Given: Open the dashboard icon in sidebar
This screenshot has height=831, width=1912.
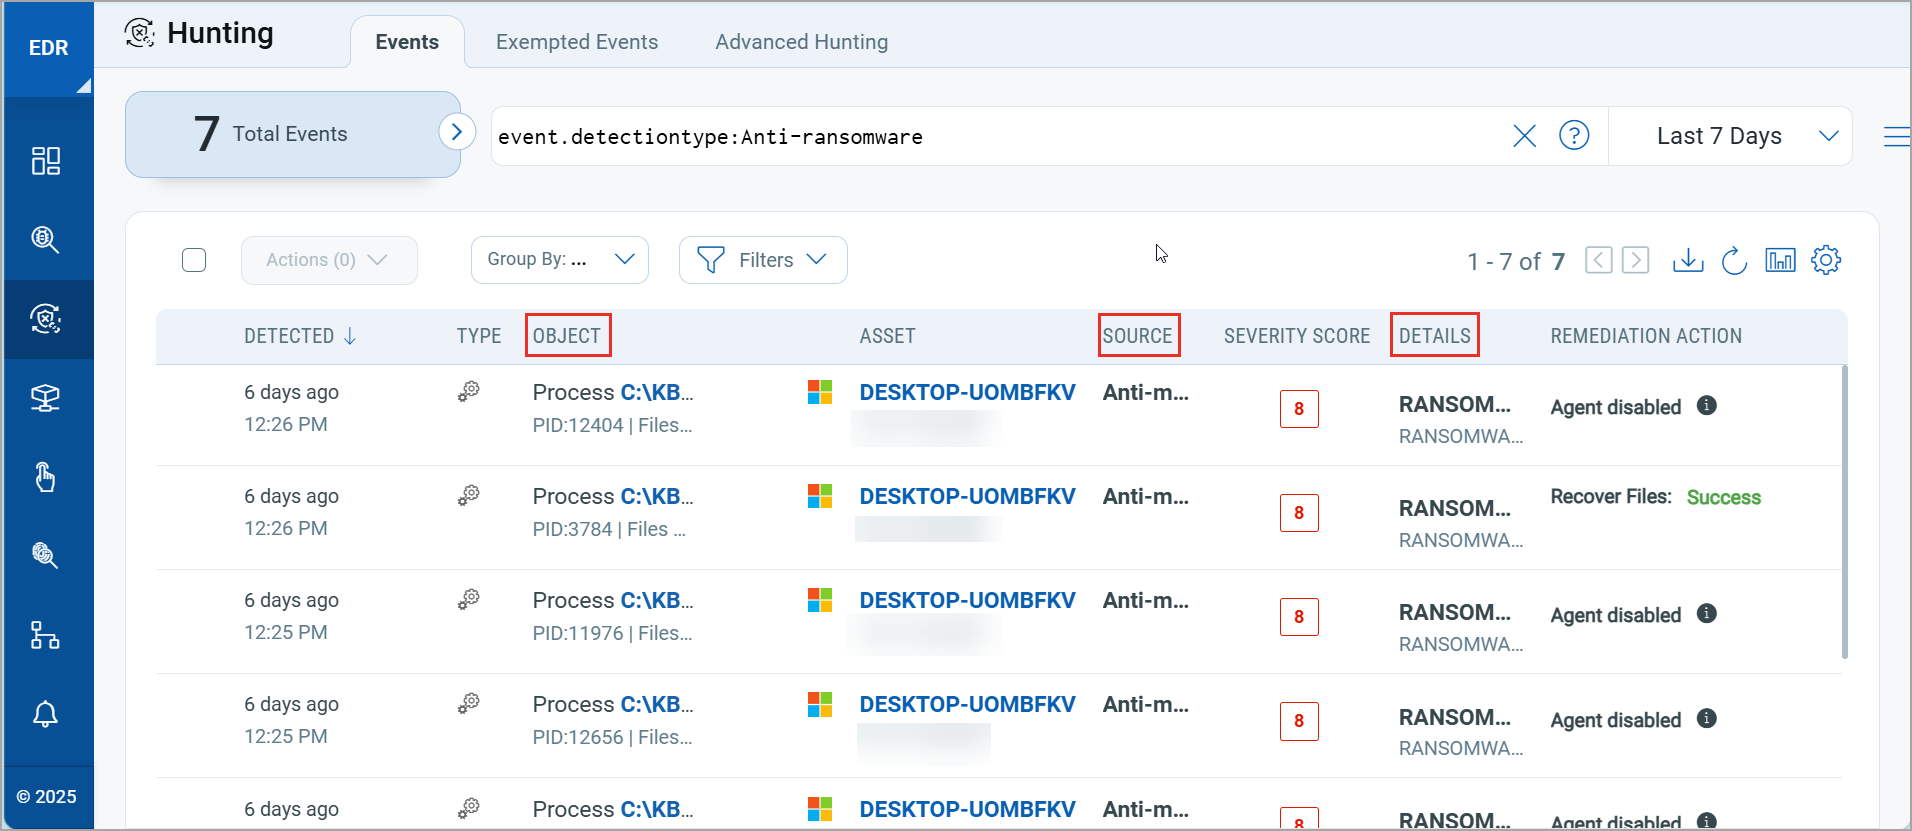Looking at the screenshot, I should (x=46, y=161).
